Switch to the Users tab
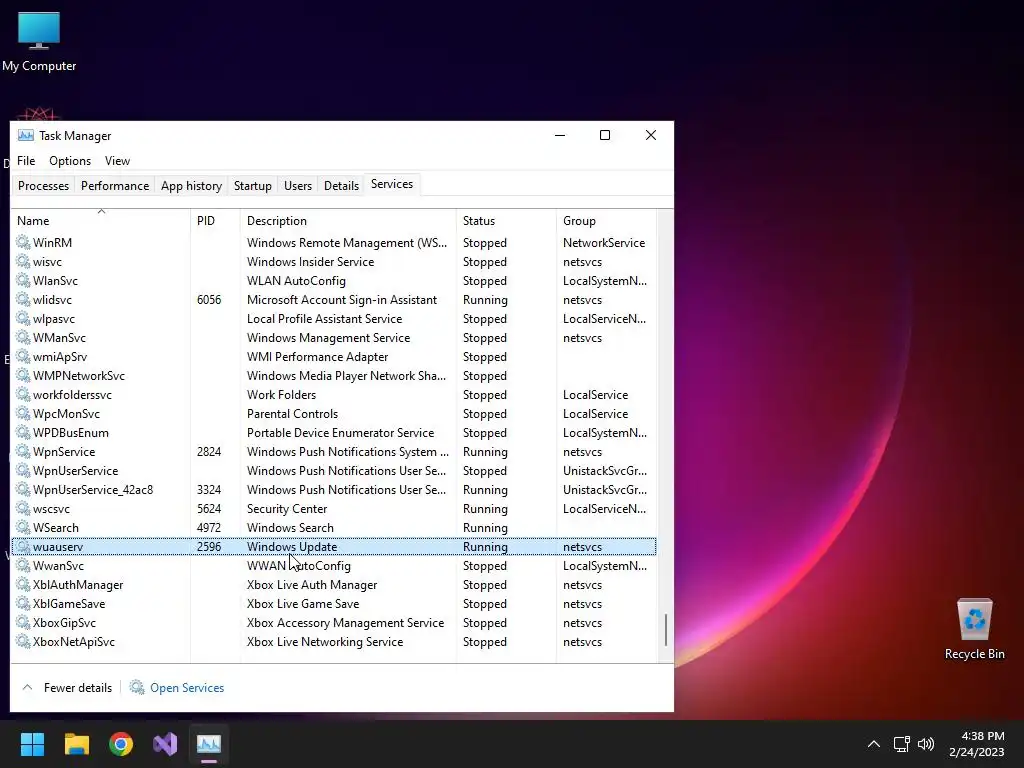The image size is (1024, 768). tap(298, 185)
